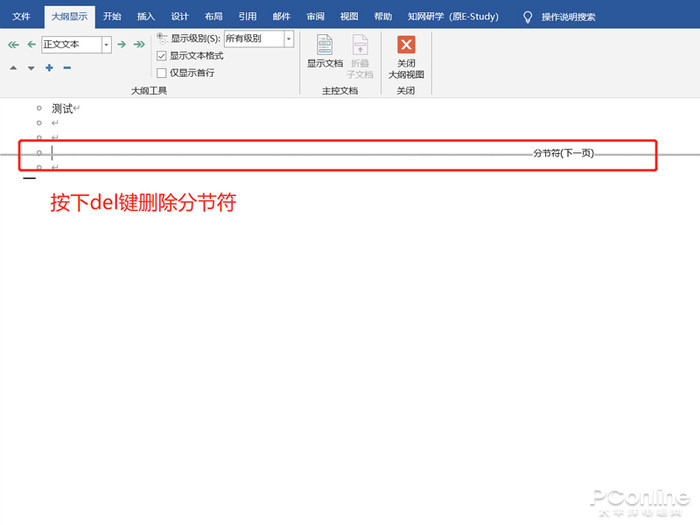Move outline item up arrow

coord(13,68)
